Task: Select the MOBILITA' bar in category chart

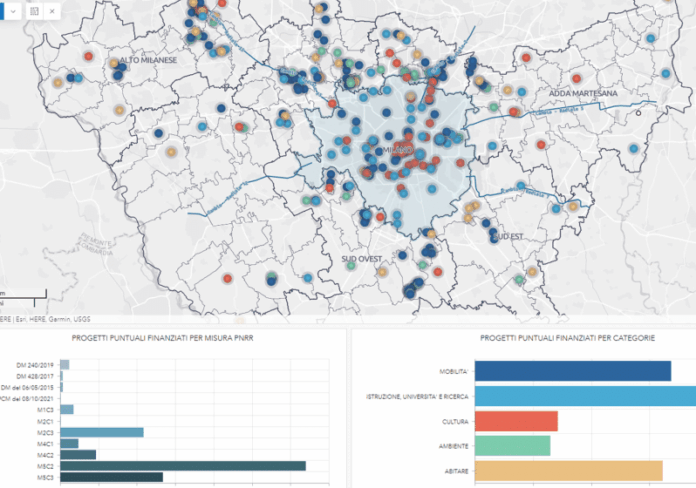Action: click(572, 371)
